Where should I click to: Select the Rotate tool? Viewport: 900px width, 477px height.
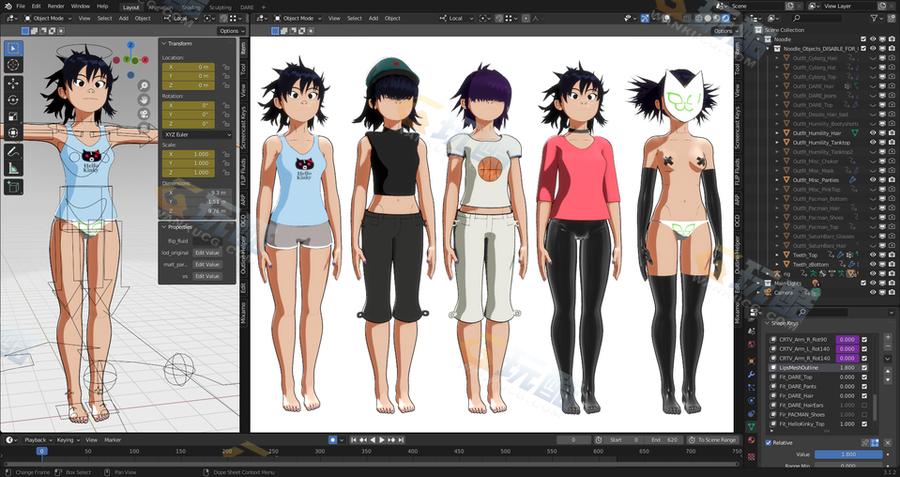click(14, 100)
